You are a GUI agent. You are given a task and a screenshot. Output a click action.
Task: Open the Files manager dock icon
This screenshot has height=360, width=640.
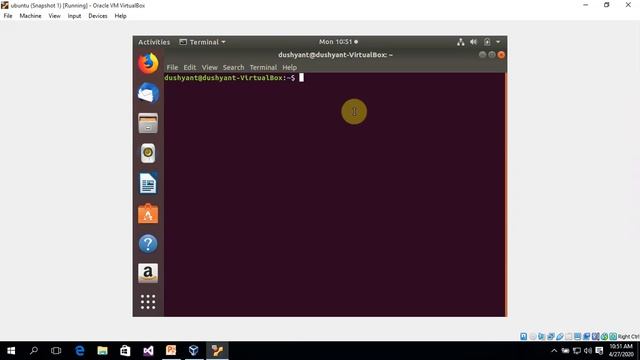(148, 123)
